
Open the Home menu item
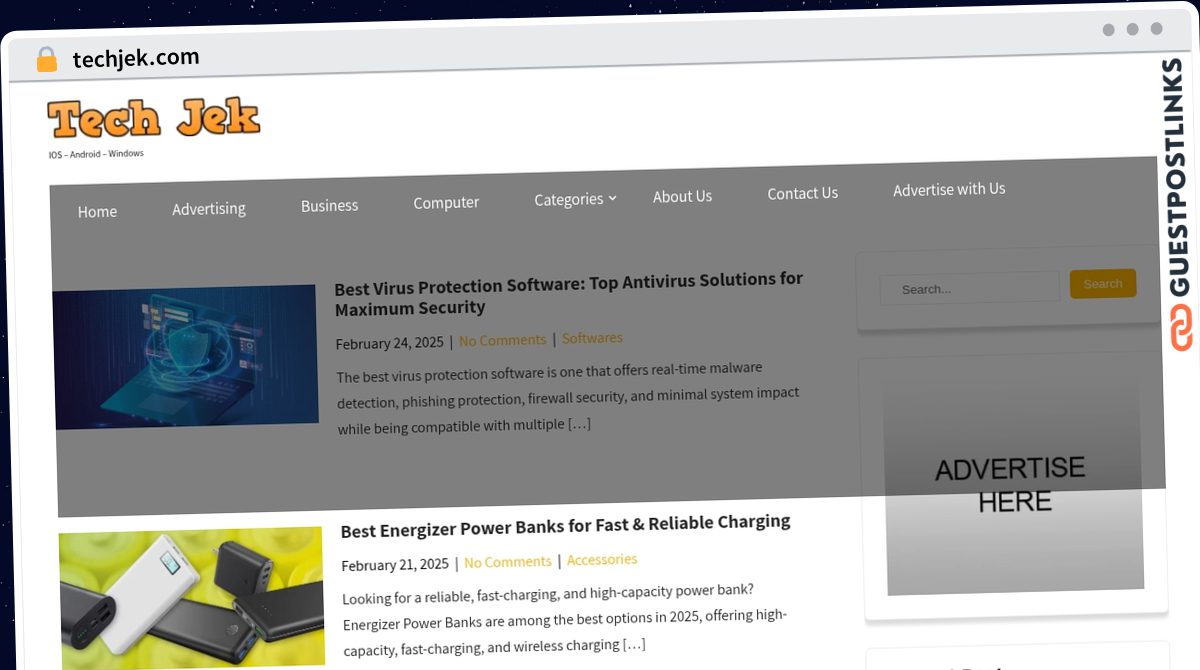[x=97, y=212]
